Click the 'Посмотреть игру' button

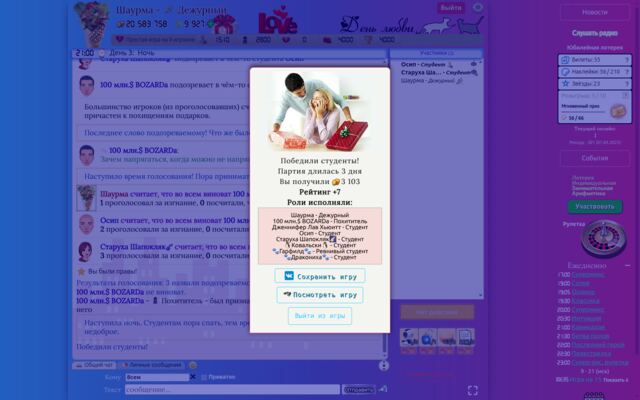pos(320,295)
